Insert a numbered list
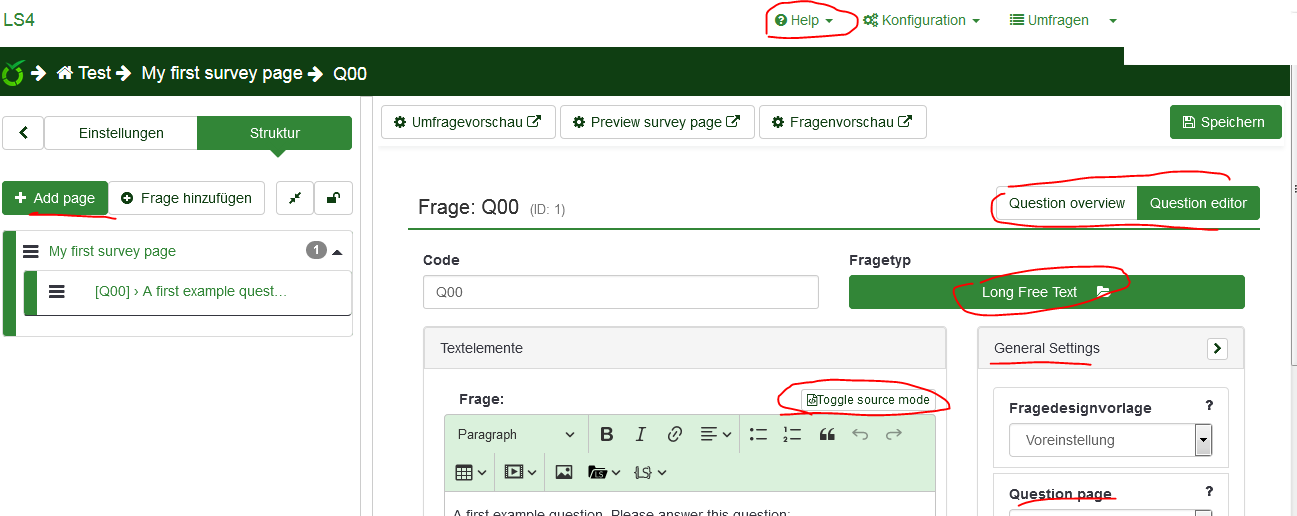This screenshot has height=516, width=1297. click(x=792, y=434)
